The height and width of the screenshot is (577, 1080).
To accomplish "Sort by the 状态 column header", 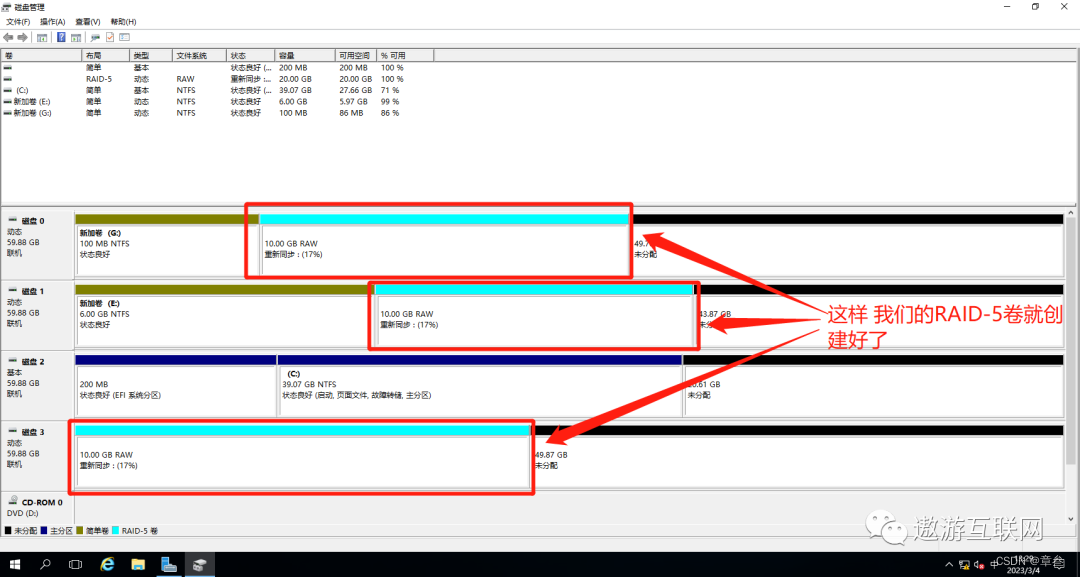I will [251, 55].
